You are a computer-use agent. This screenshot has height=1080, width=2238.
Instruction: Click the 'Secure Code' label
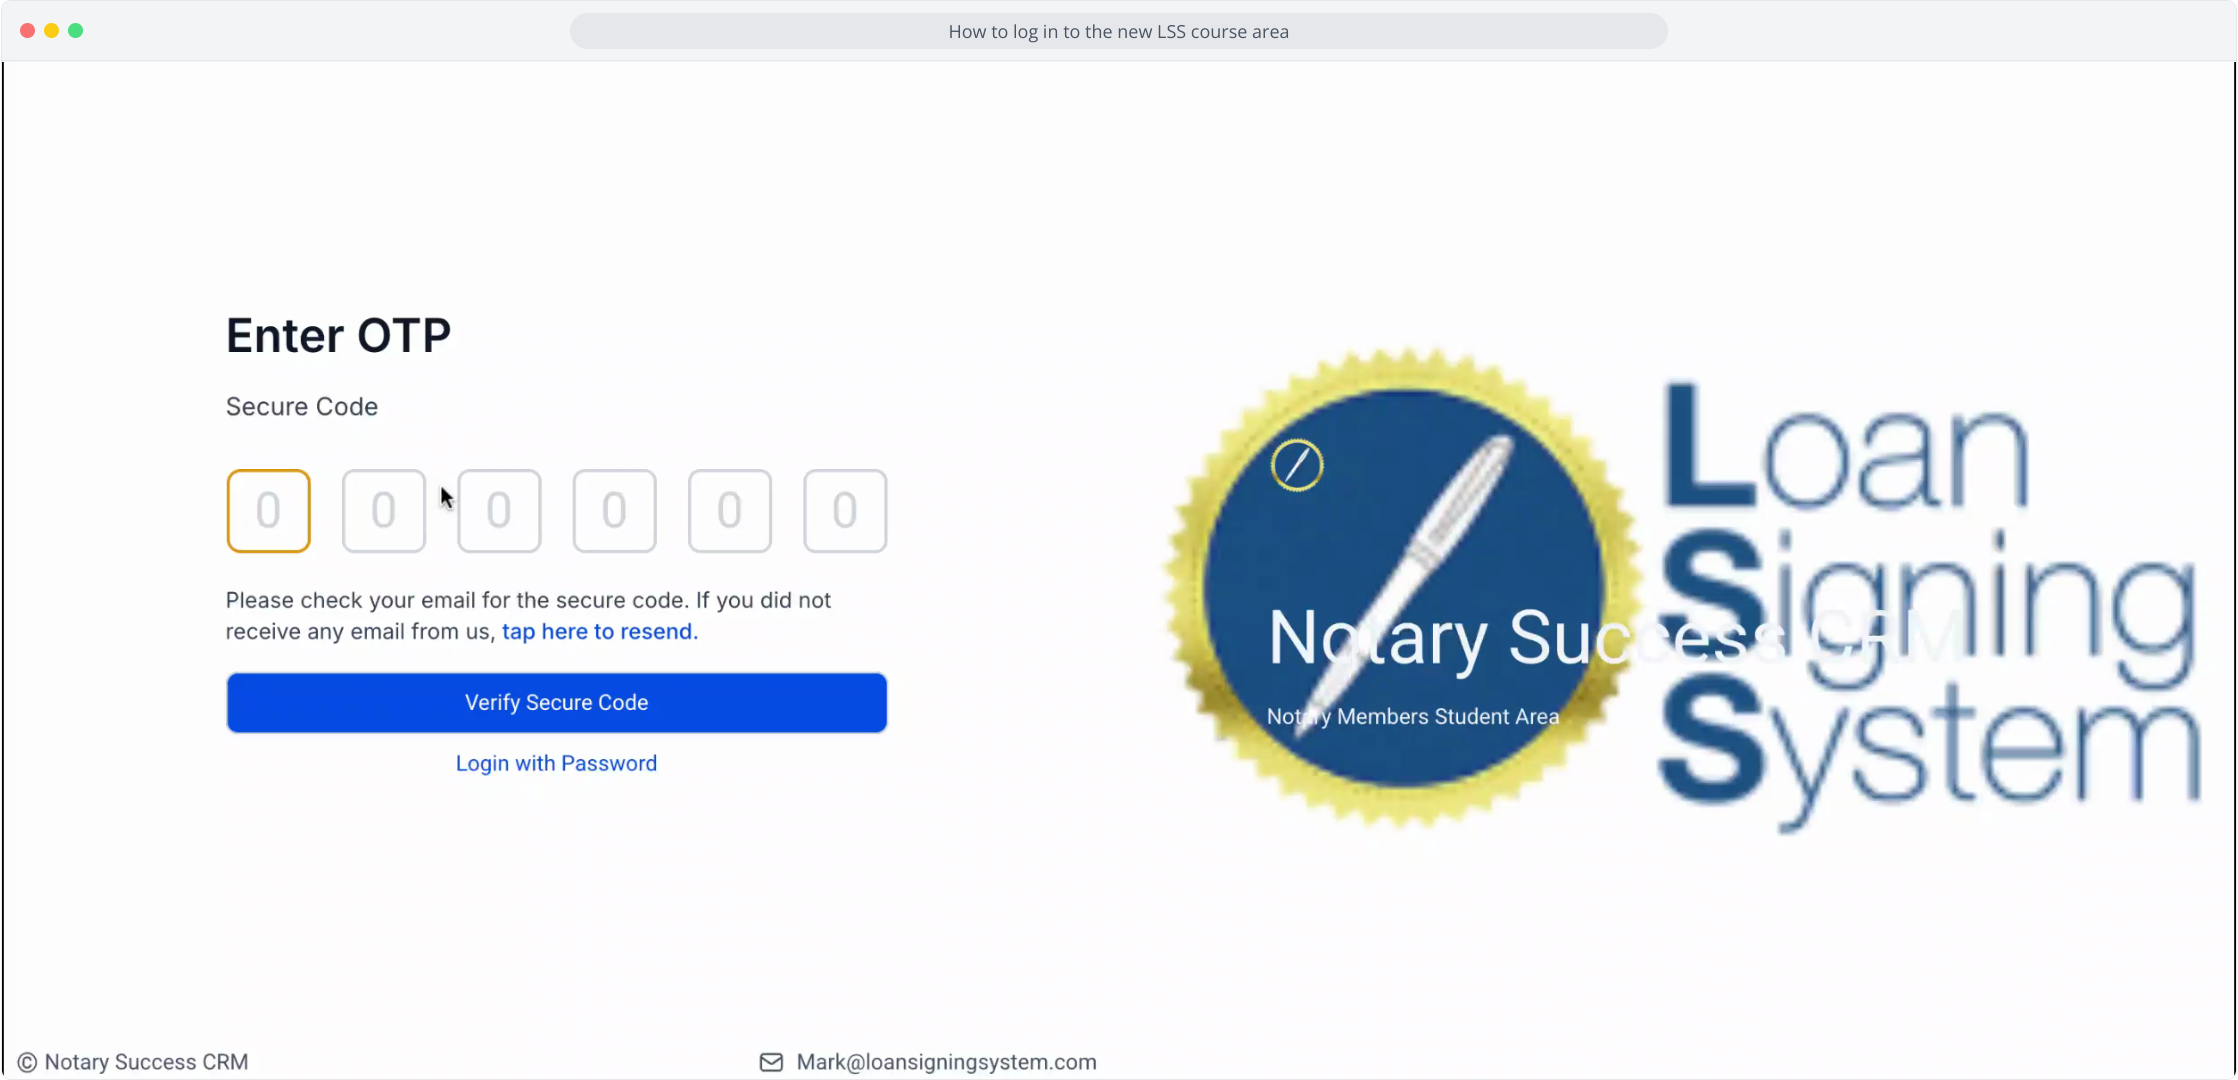(x=302, y=406)
